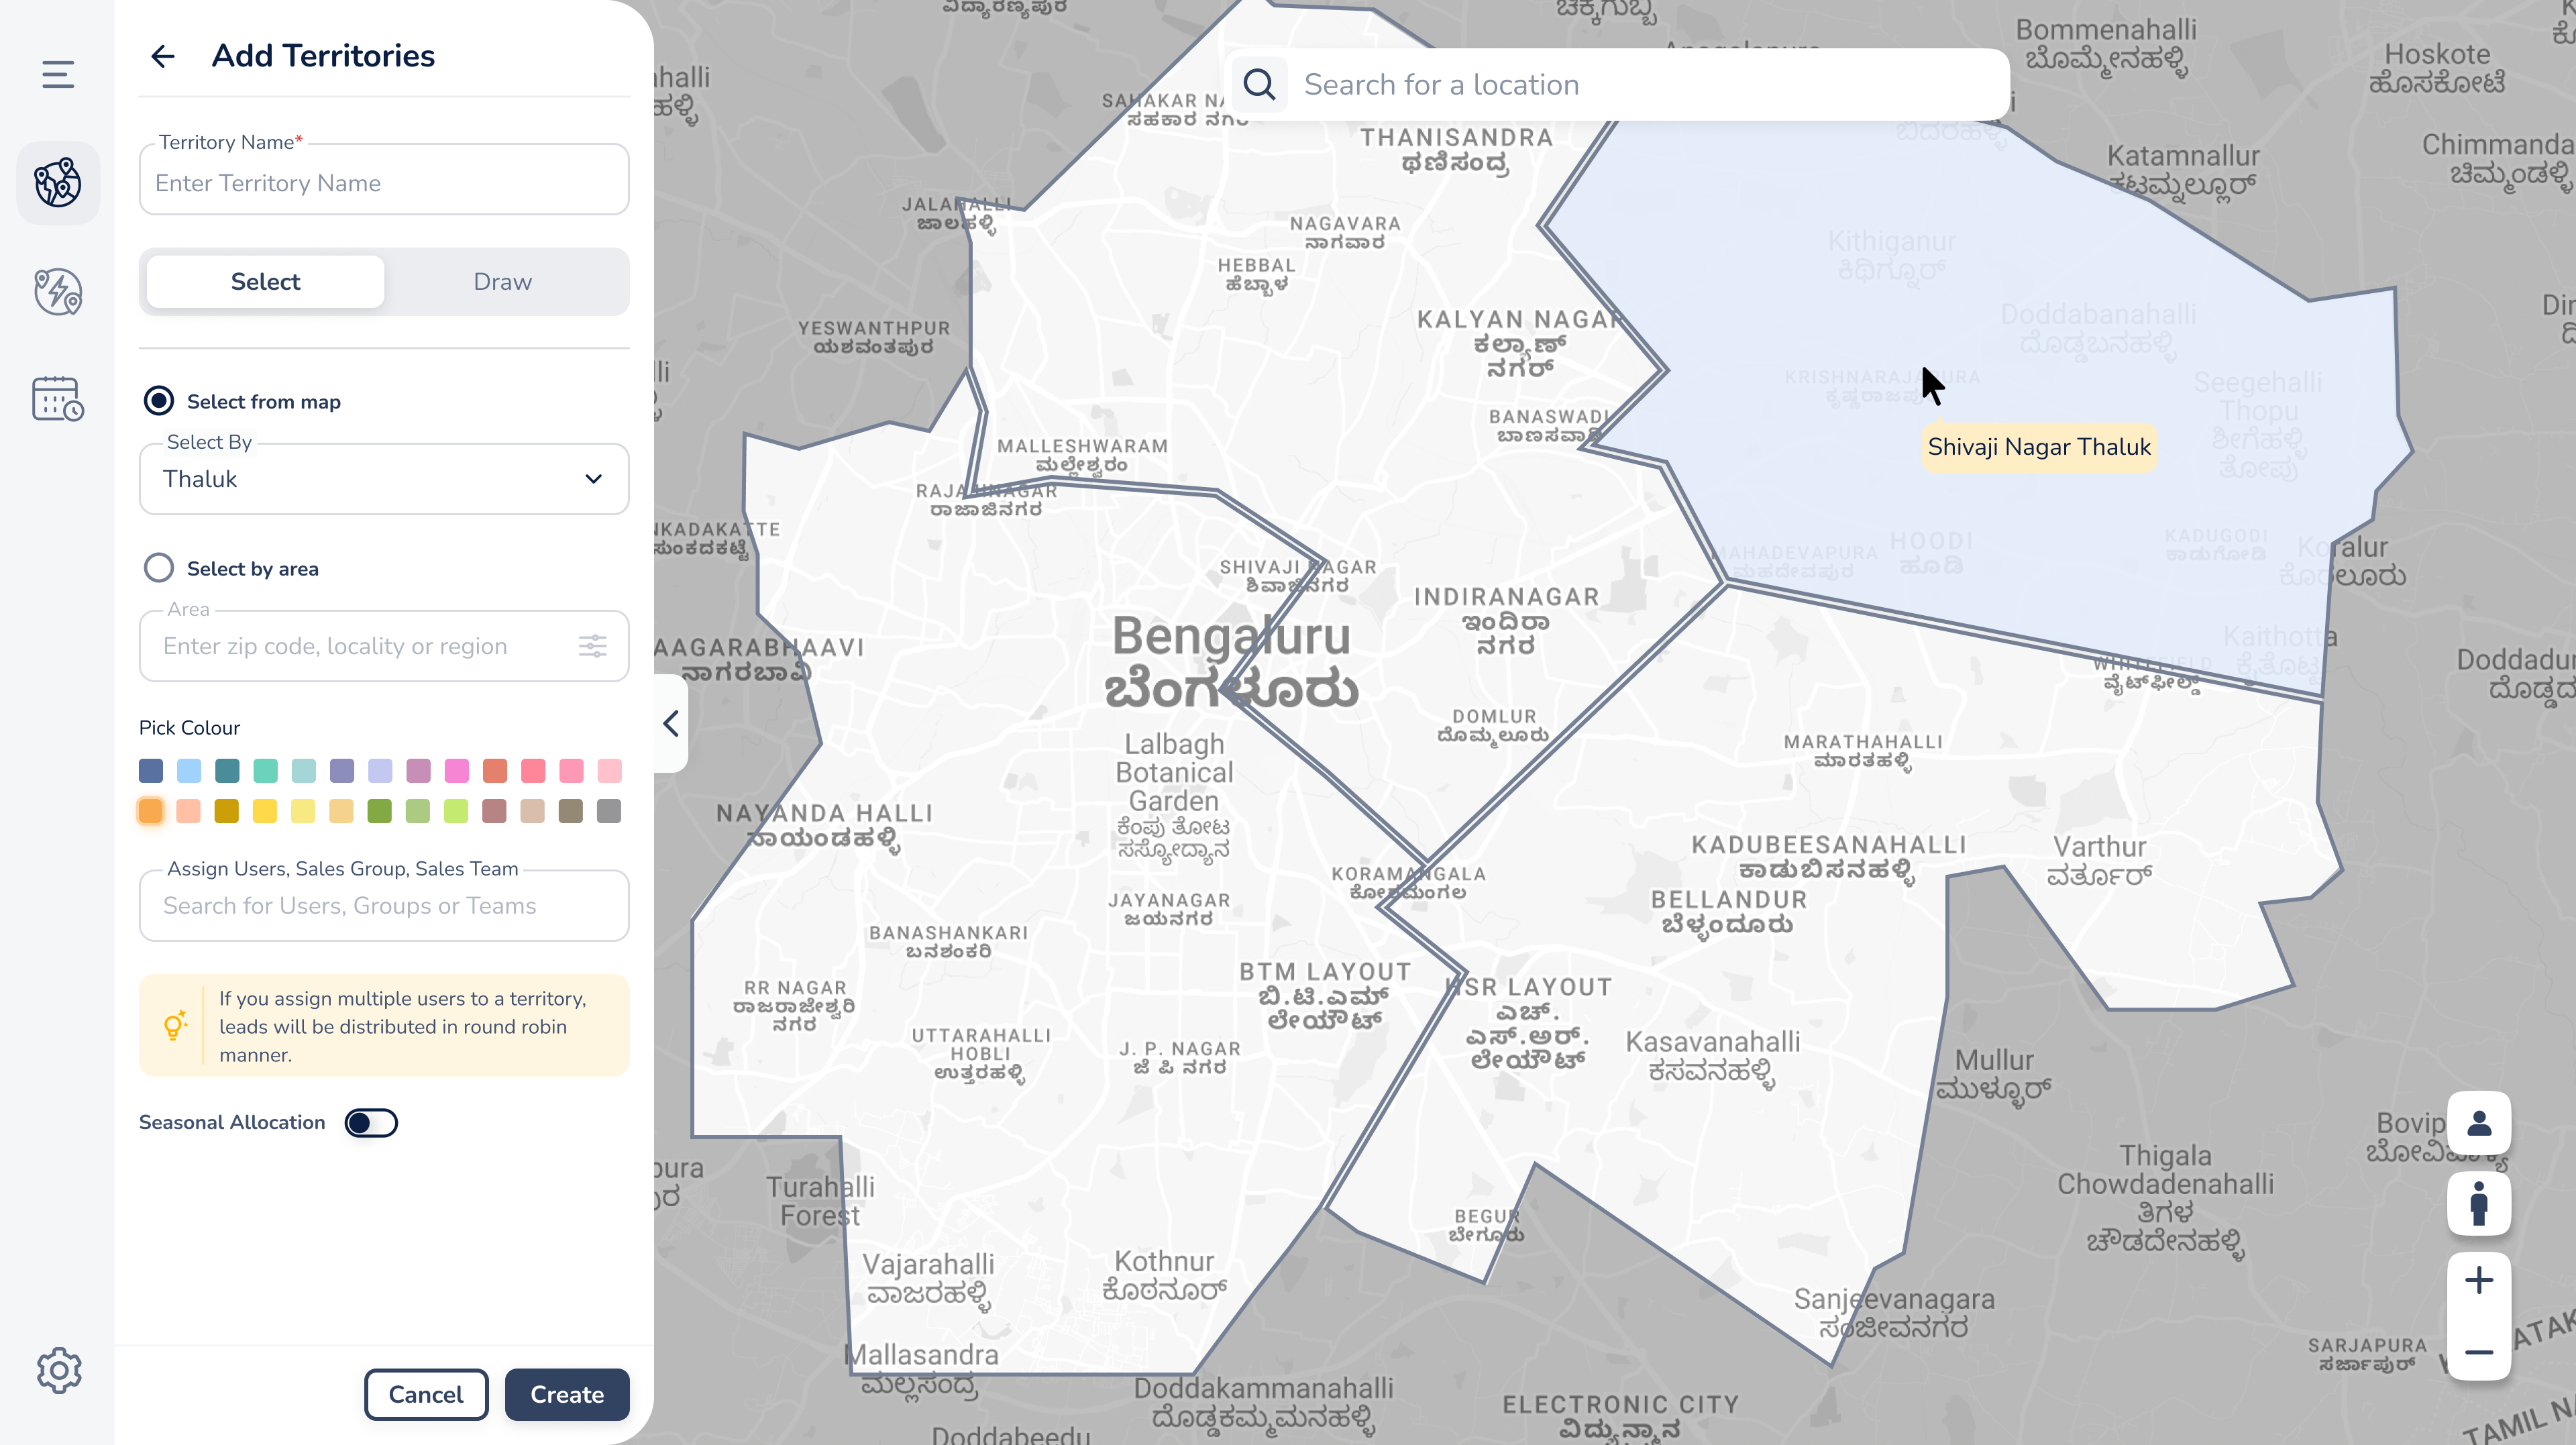Click the area filter sliders icon

click(593, 646)
